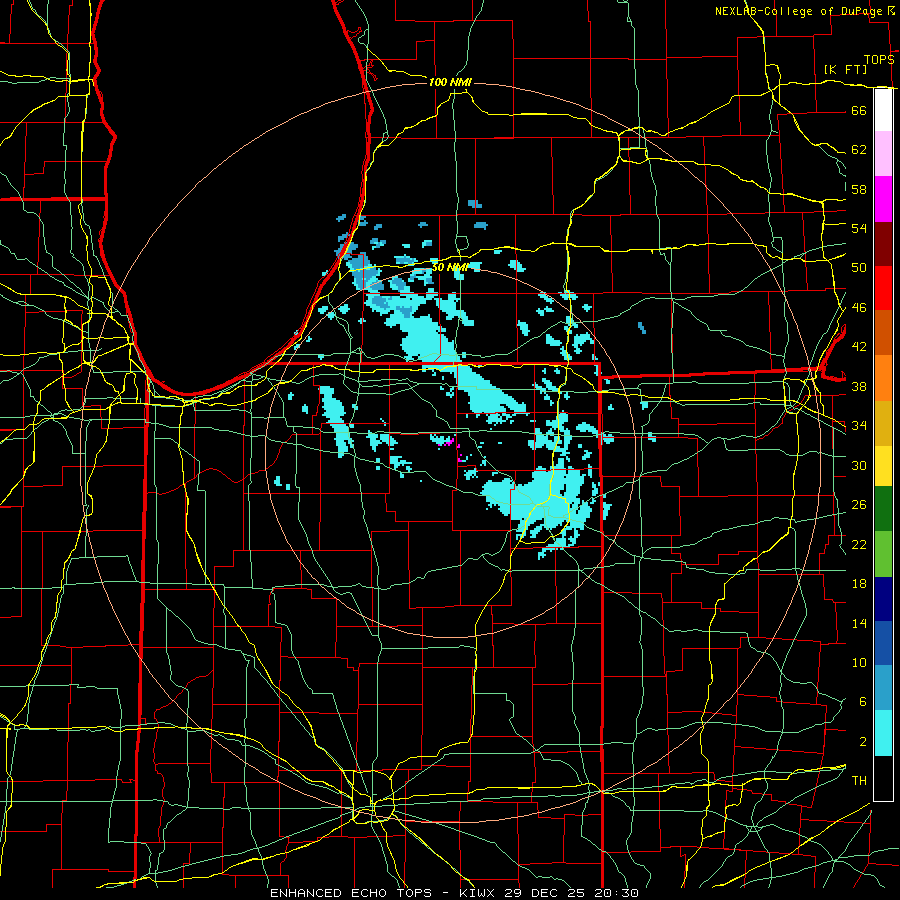Select the 46 value on legend scale

(x=859, y=308)
